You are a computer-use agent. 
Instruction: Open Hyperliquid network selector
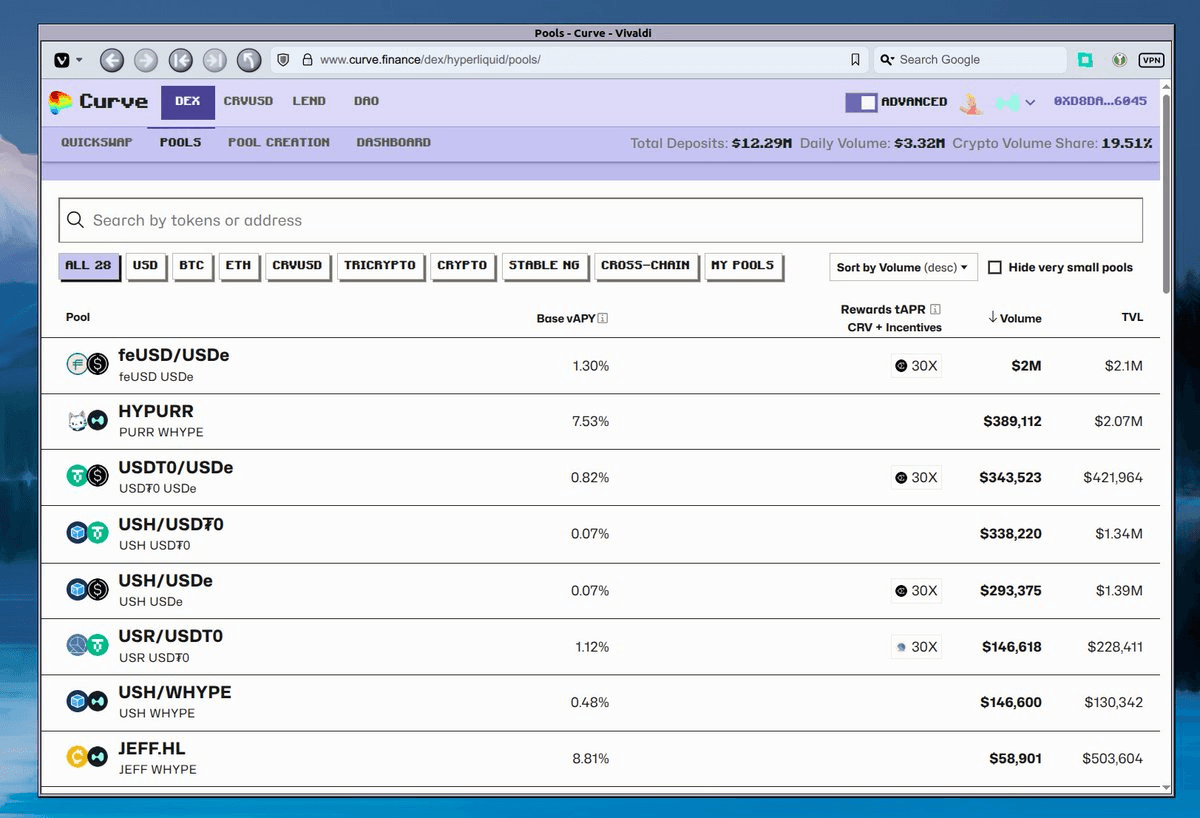click(x=1014, y=102)
